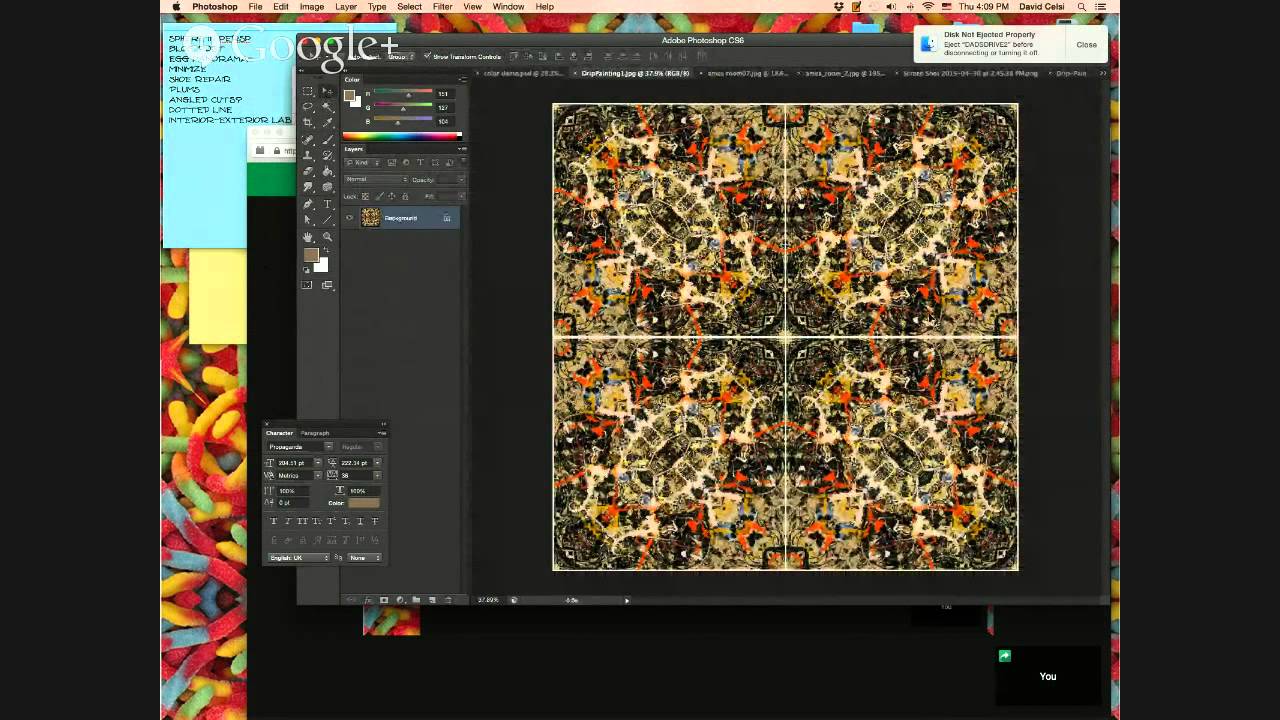Select the Line shape tool
Image resolution: width=1280 pixels, height=720 pixels.
(x=327, y=219)
